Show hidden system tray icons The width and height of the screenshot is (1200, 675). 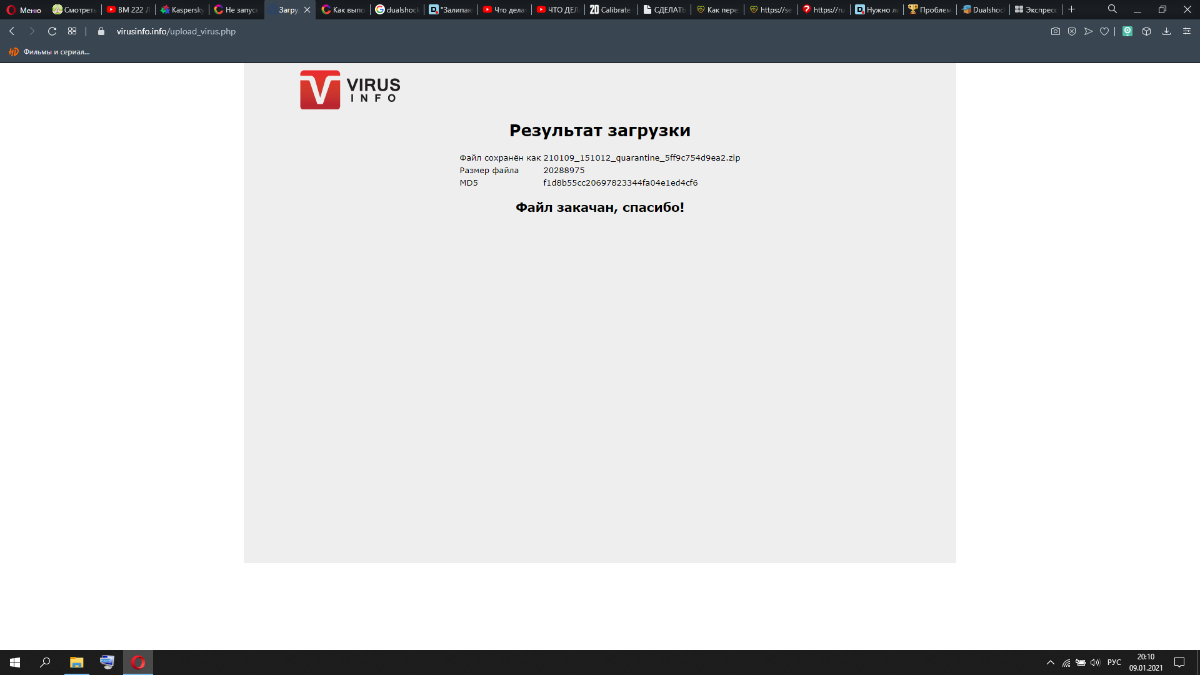coord(1050,662)
